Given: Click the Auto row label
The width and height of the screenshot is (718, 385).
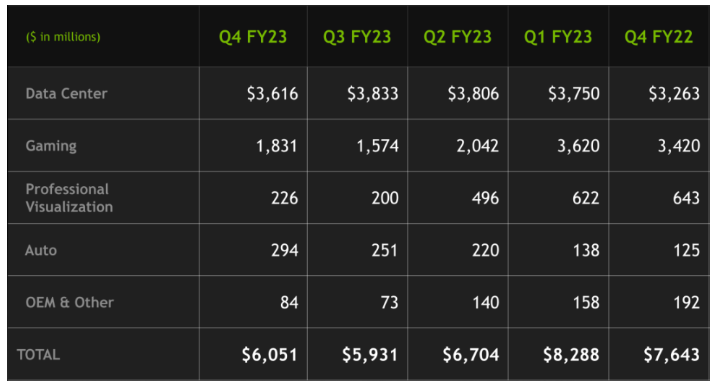Looking at the screenshot, I should click(41, 250).
